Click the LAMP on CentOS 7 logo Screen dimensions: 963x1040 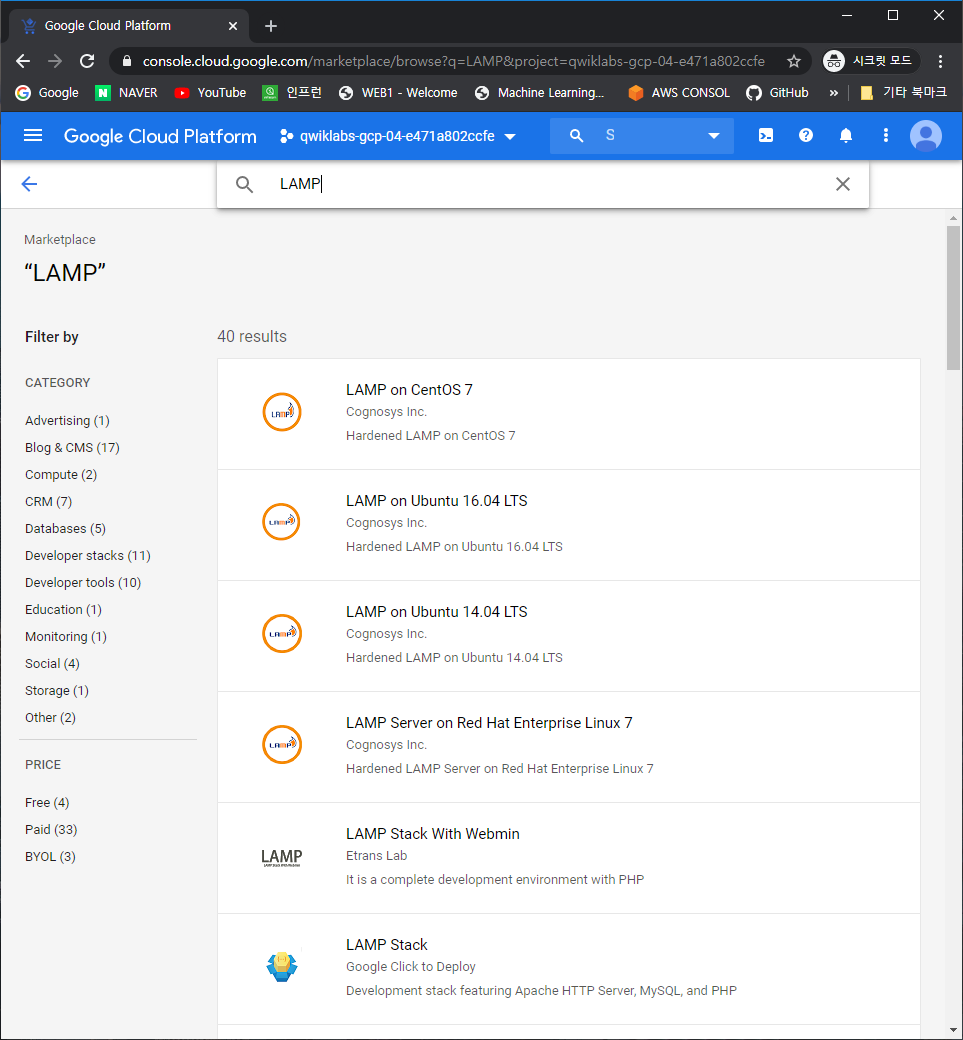pyautogui.click(x=282, y=412)
